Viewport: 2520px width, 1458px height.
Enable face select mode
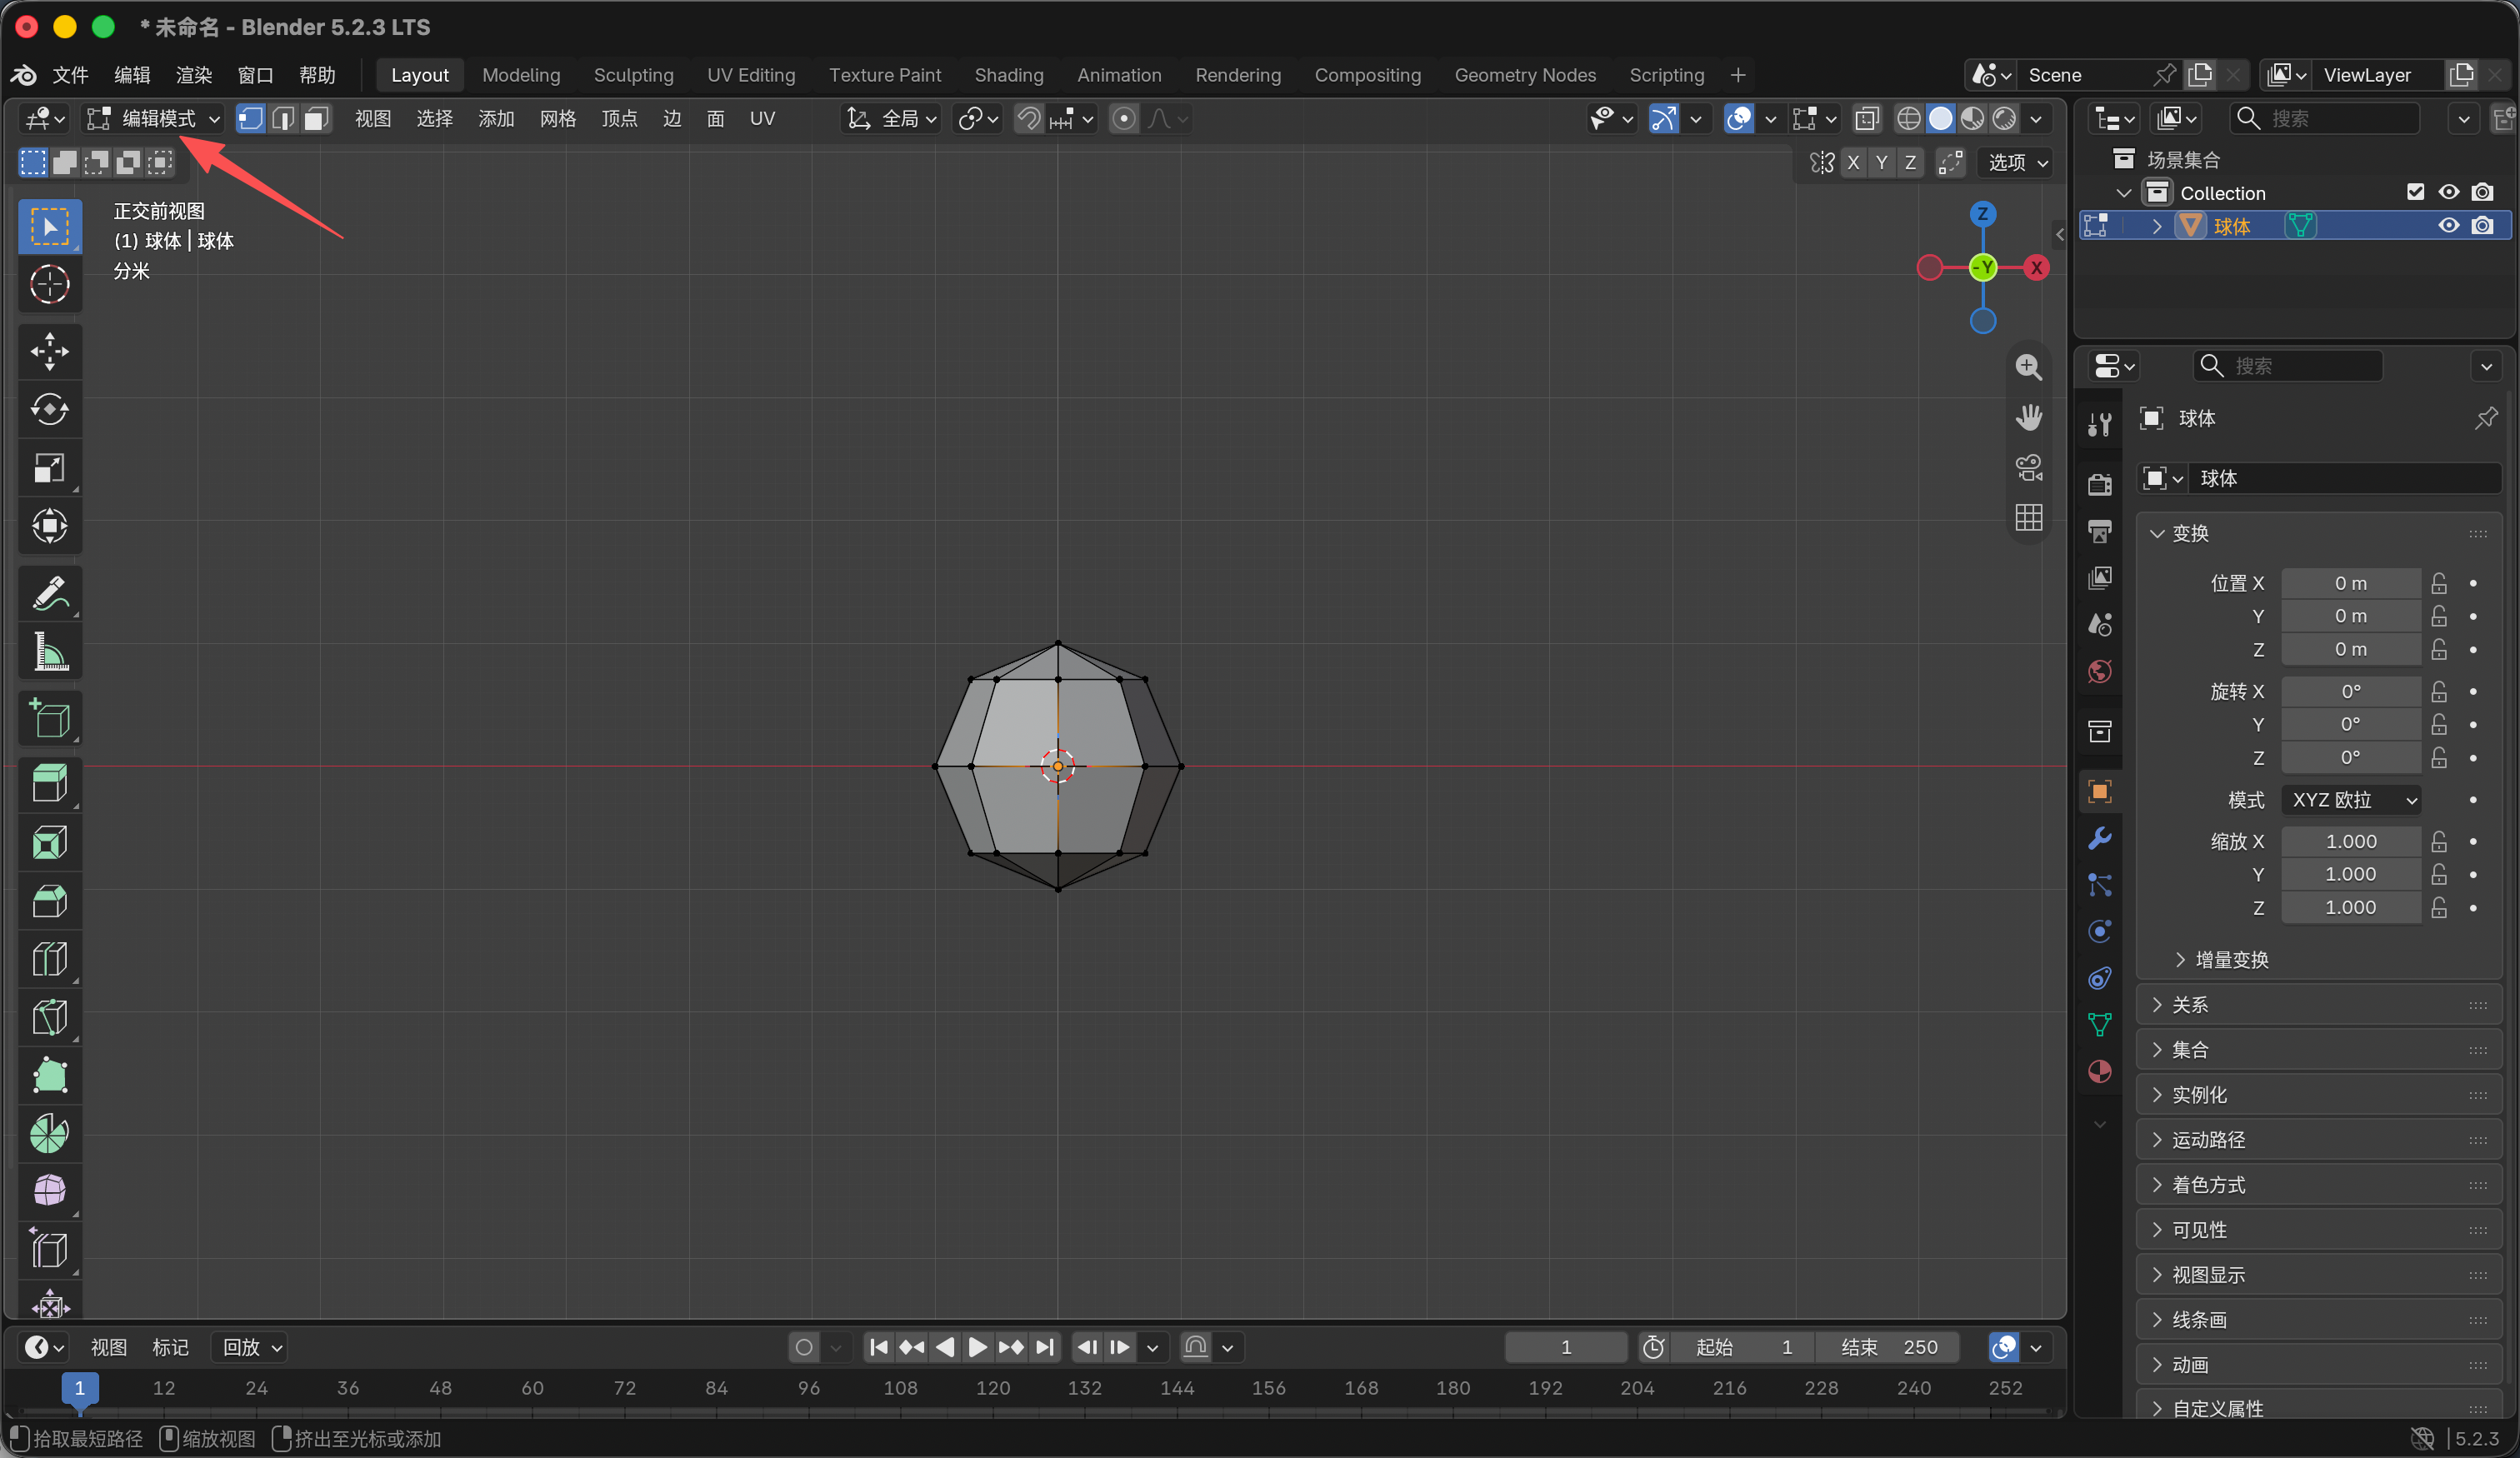pos(316,119)
